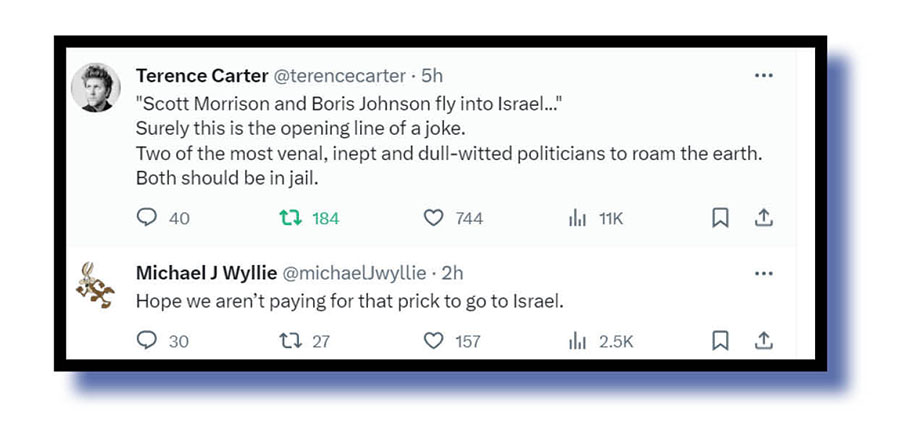Click the Terence Carter display name

click(200, 75)
